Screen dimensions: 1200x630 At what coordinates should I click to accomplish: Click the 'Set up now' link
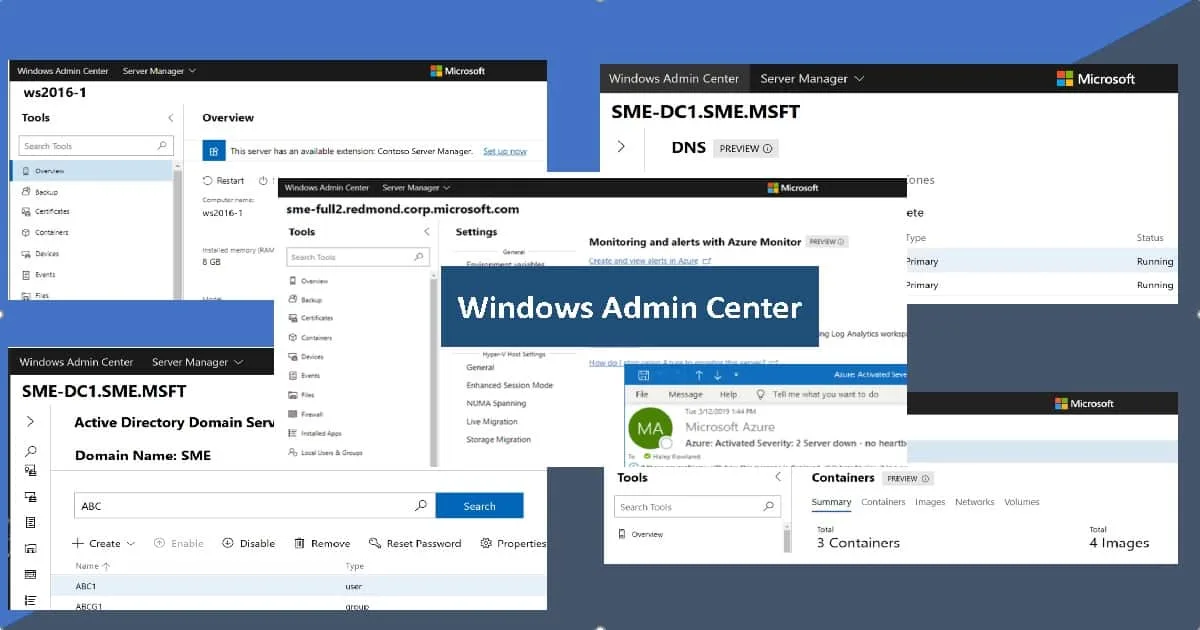tap(504, 151)
